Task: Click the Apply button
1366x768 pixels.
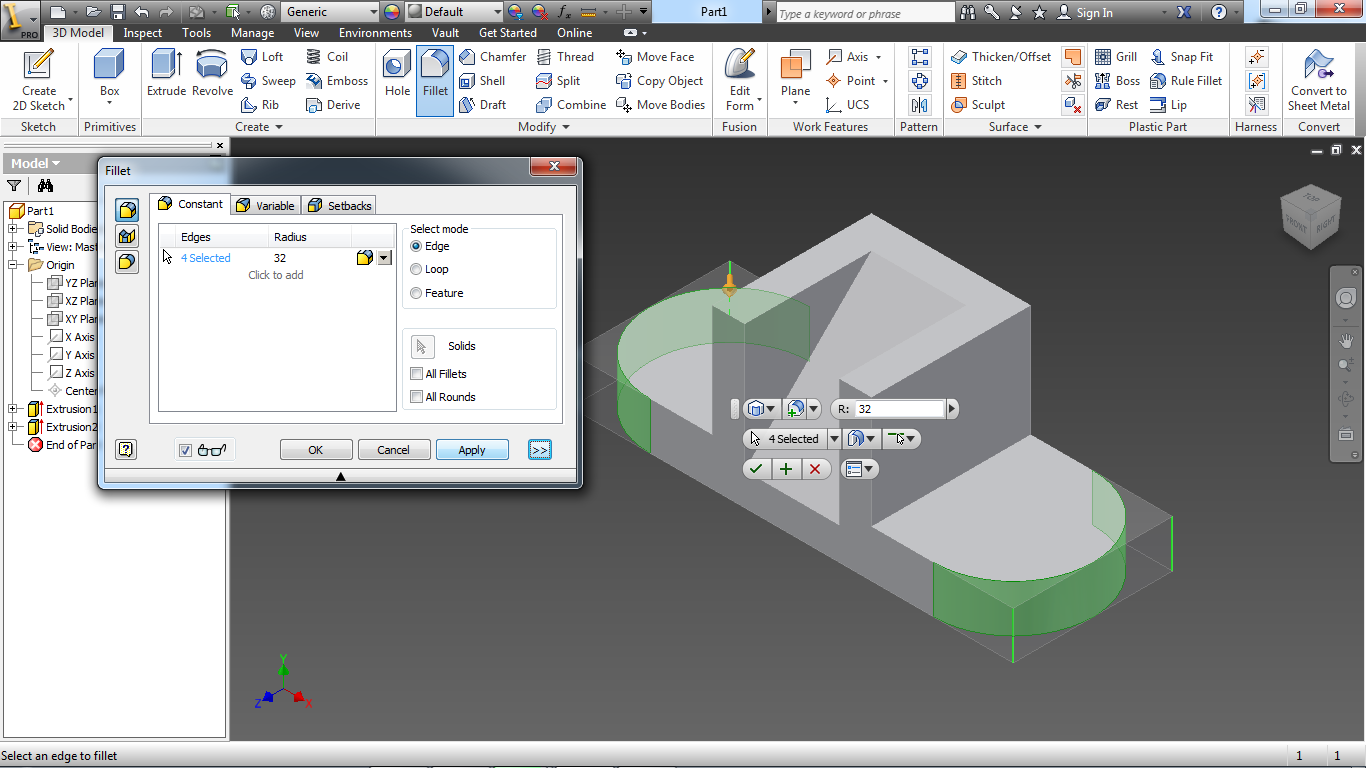Action: [472, 449]
